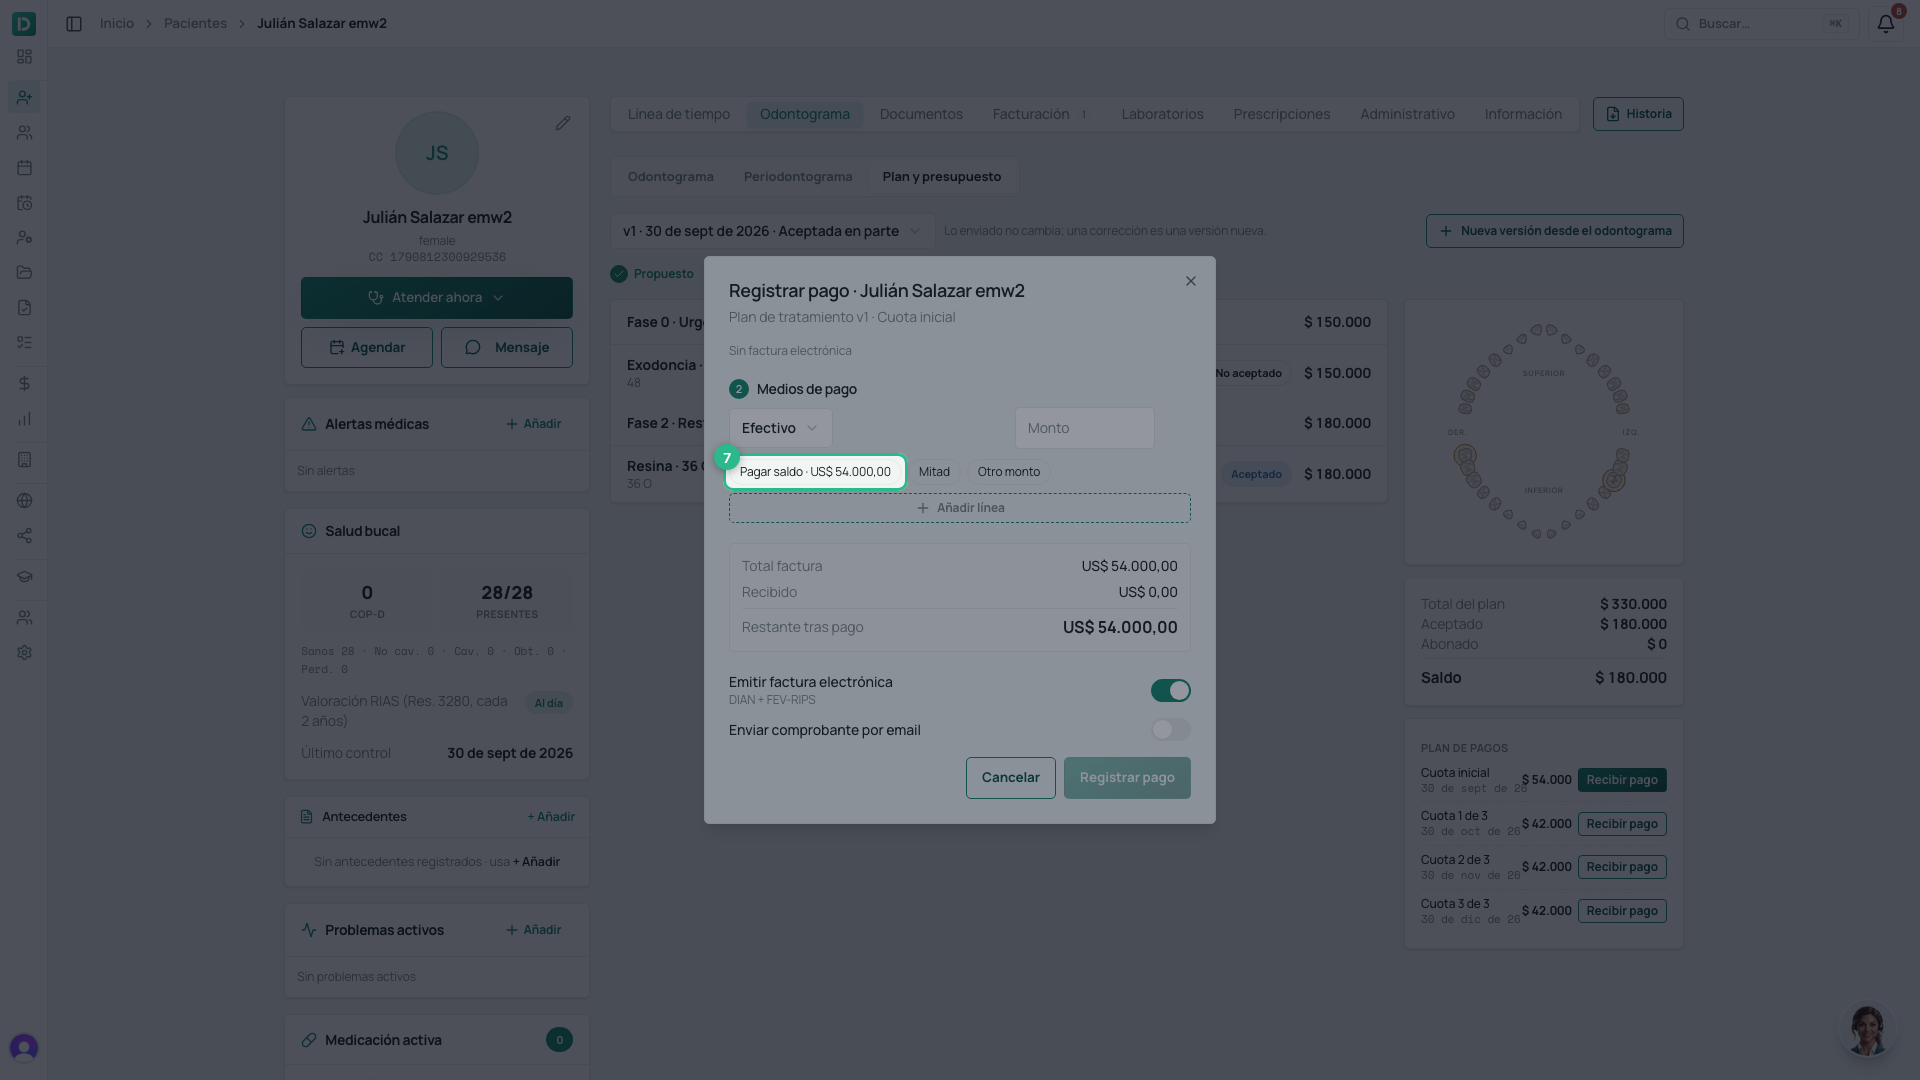The height and width of the screenshot is (1080, 1920).
Task: Open the bar-chart reports sidebar icon
Action: tap(24, 419)
